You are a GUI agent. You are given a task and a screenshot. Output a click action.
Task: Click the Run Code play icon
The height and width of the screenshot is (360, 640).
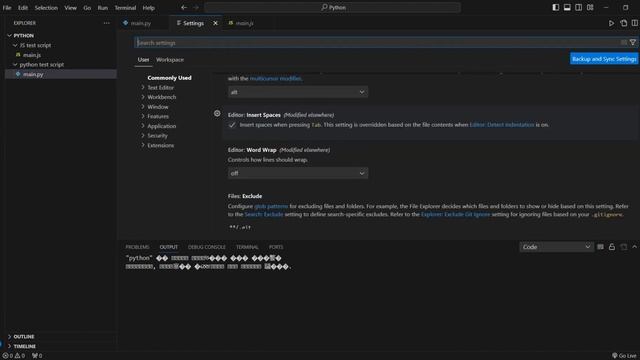[611, 23]
